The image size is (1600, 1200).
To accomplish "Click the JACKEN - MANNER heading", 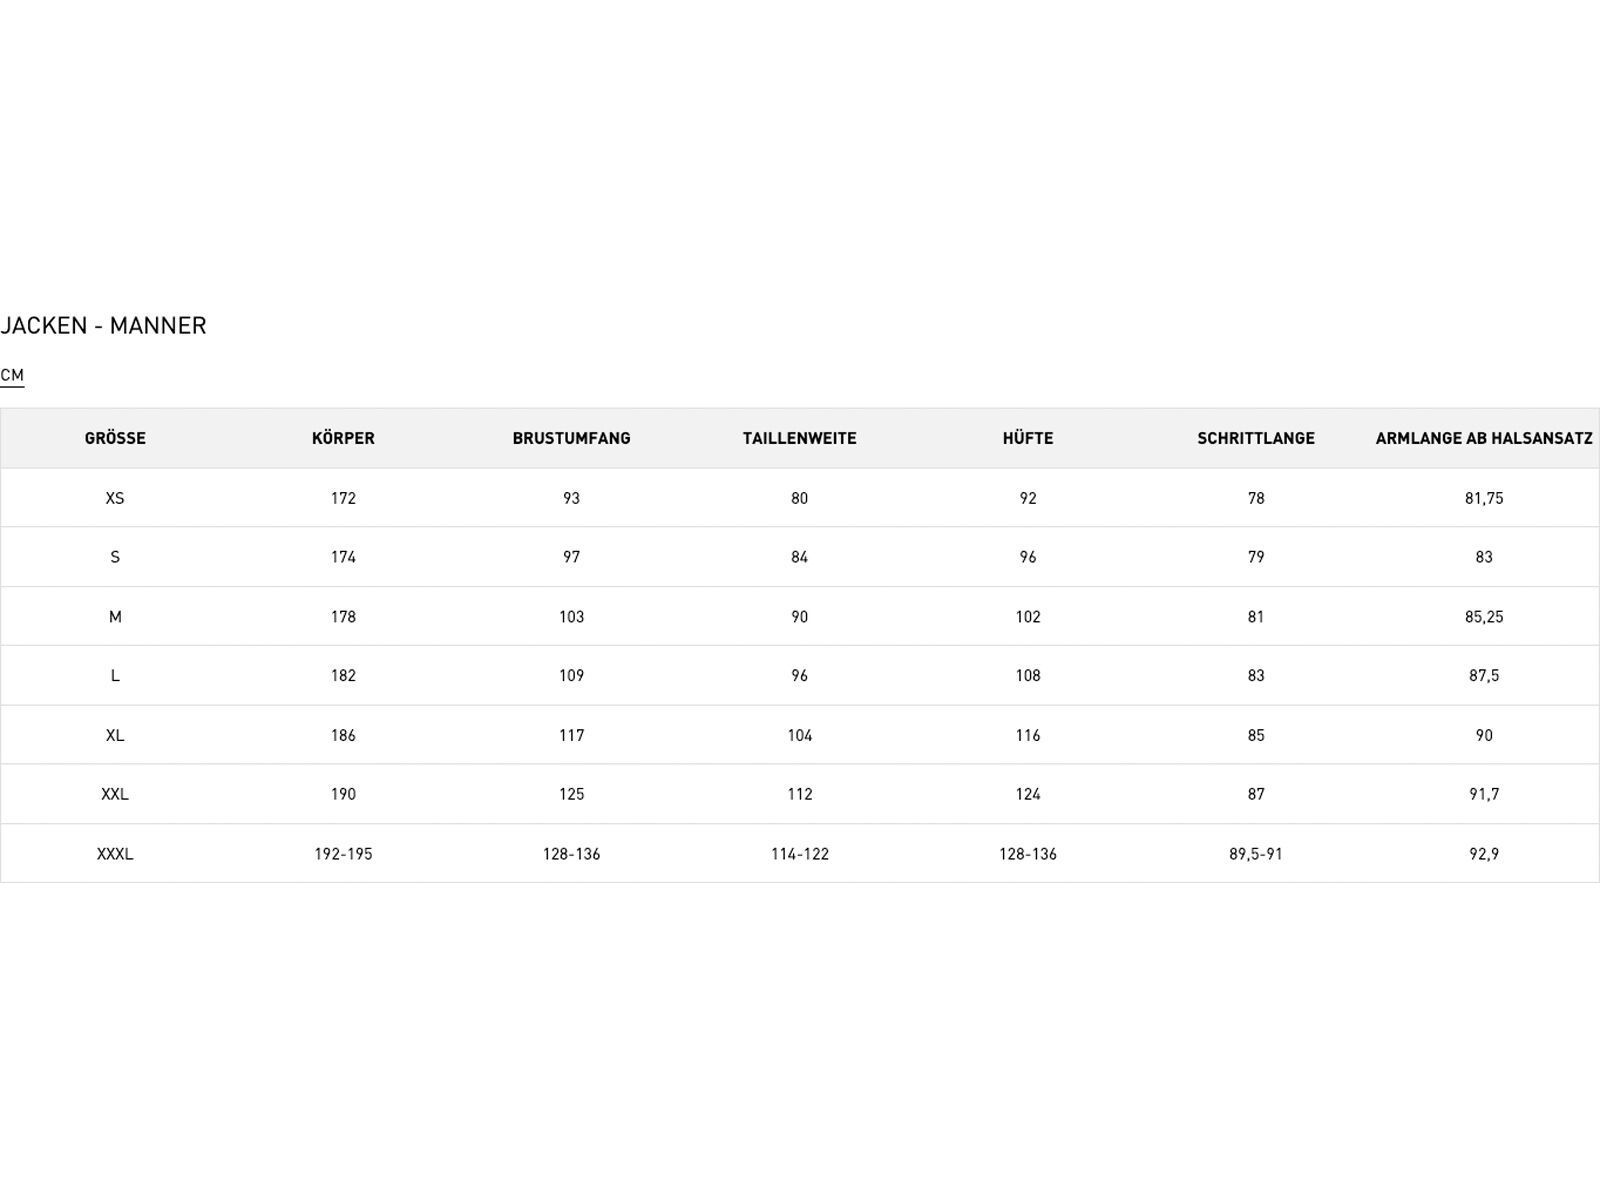I will tap(104, 326).
